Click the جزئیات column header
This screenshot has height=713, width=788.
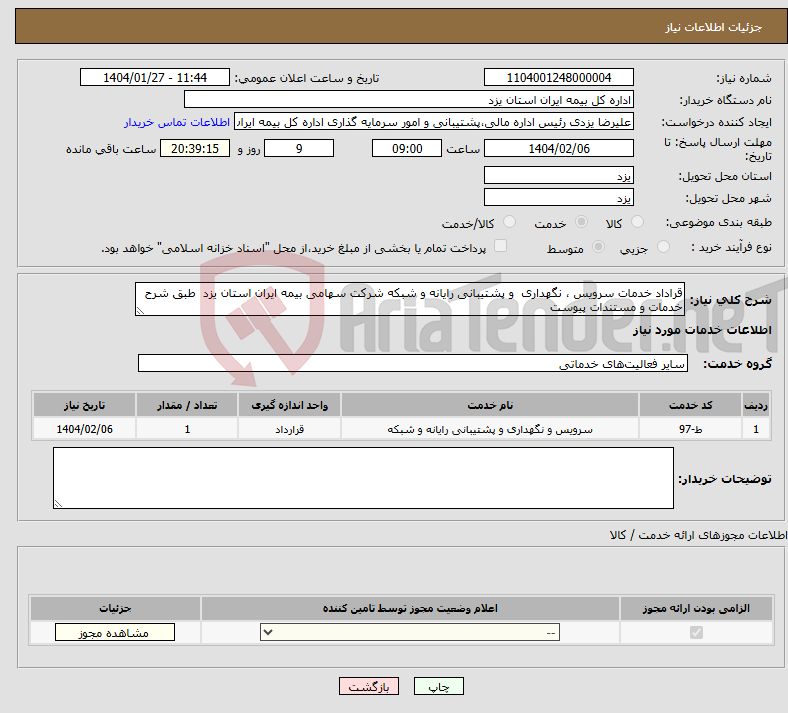(x=115, y=608)
